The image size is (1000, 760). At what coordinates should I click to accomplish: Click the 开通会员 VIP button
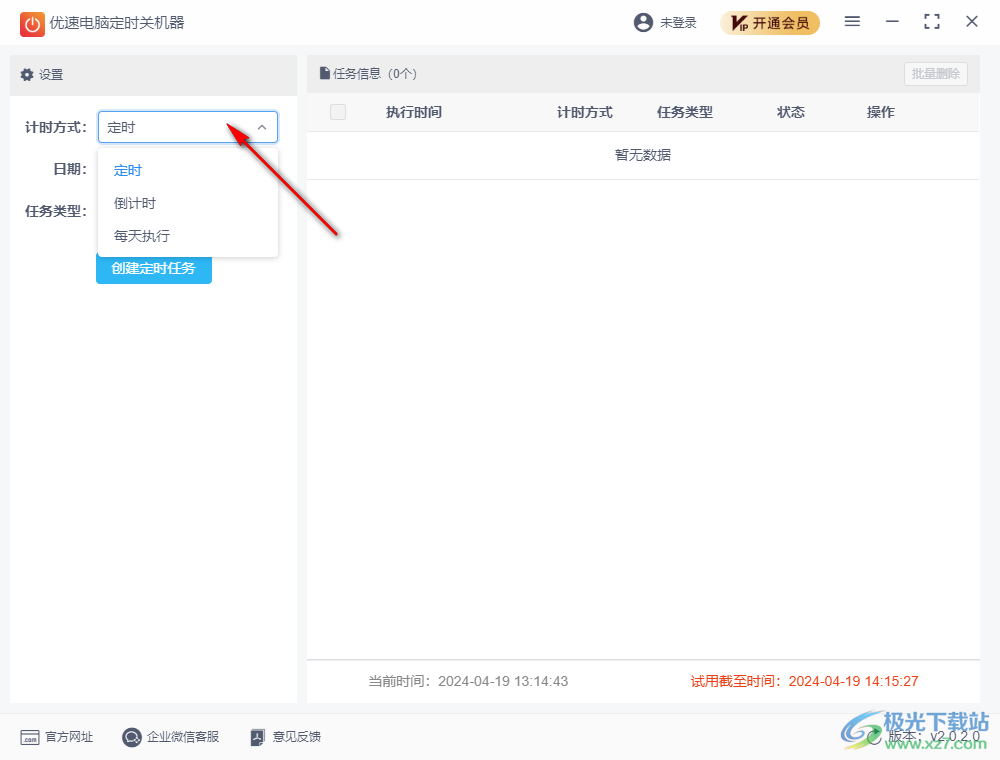tap(770, 22)
